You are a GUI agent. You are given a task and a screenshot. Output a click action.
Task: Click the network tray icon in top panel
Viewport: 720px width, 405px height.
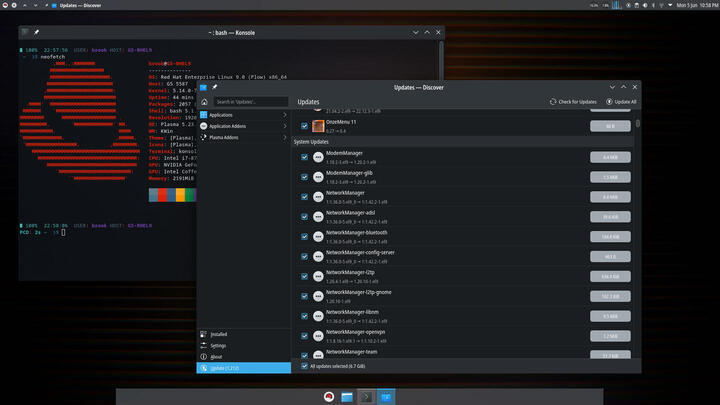click(x=661, y=6)
